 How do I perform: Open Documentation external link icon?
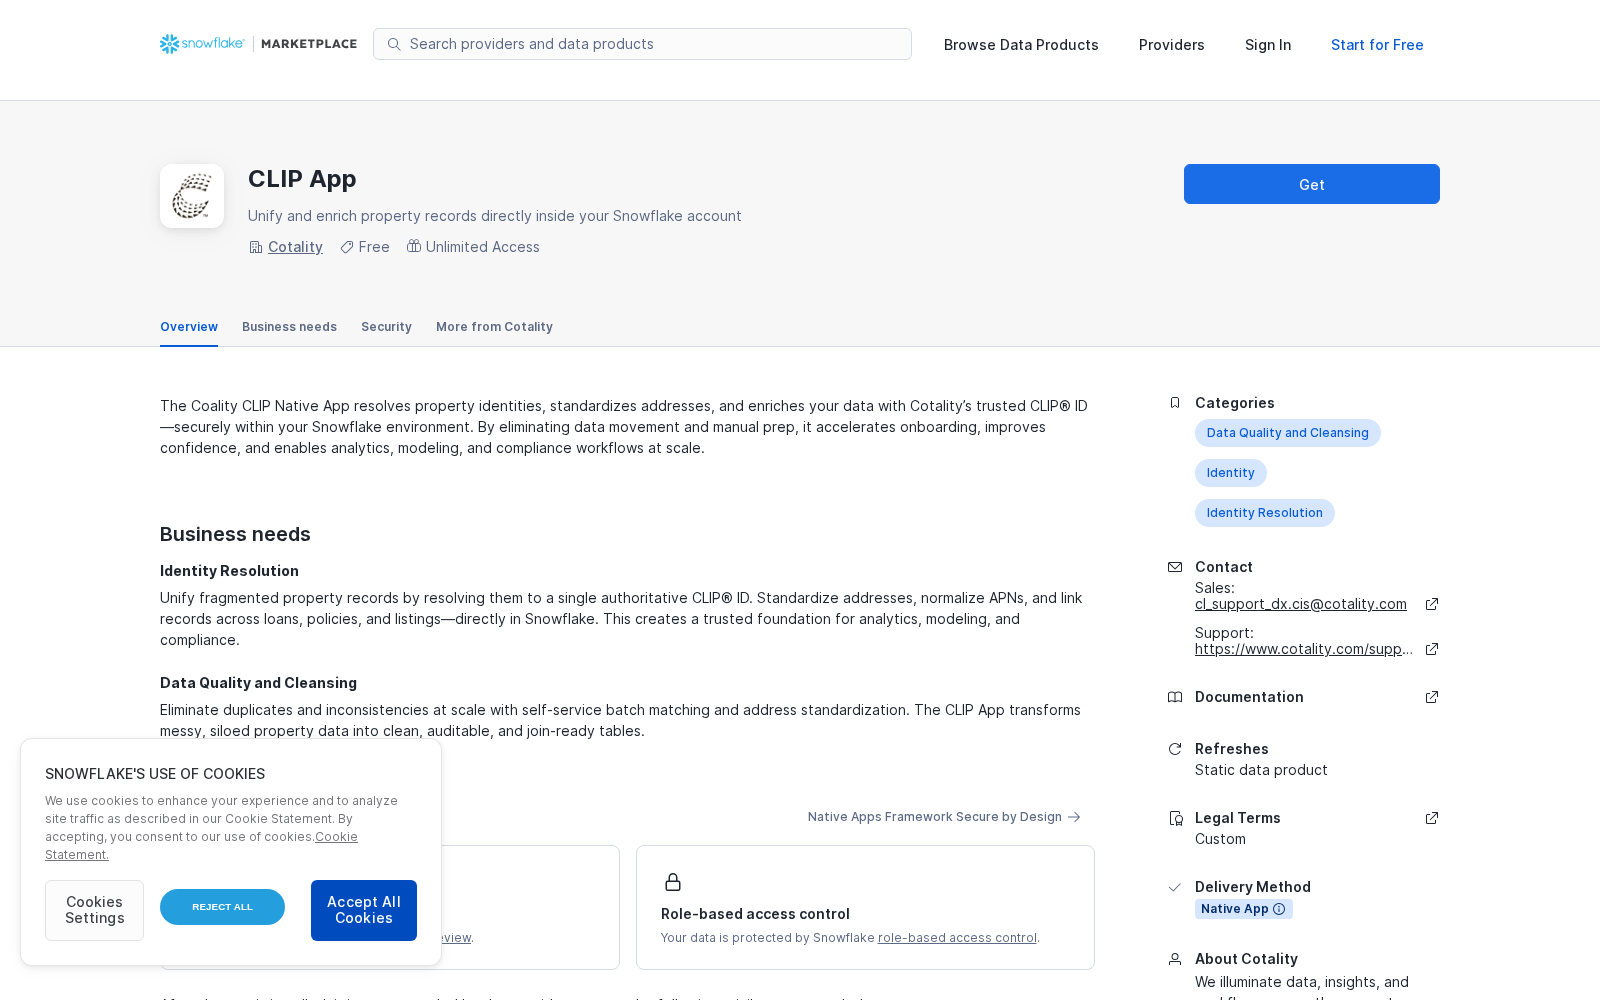click(x=1432, y=697)
